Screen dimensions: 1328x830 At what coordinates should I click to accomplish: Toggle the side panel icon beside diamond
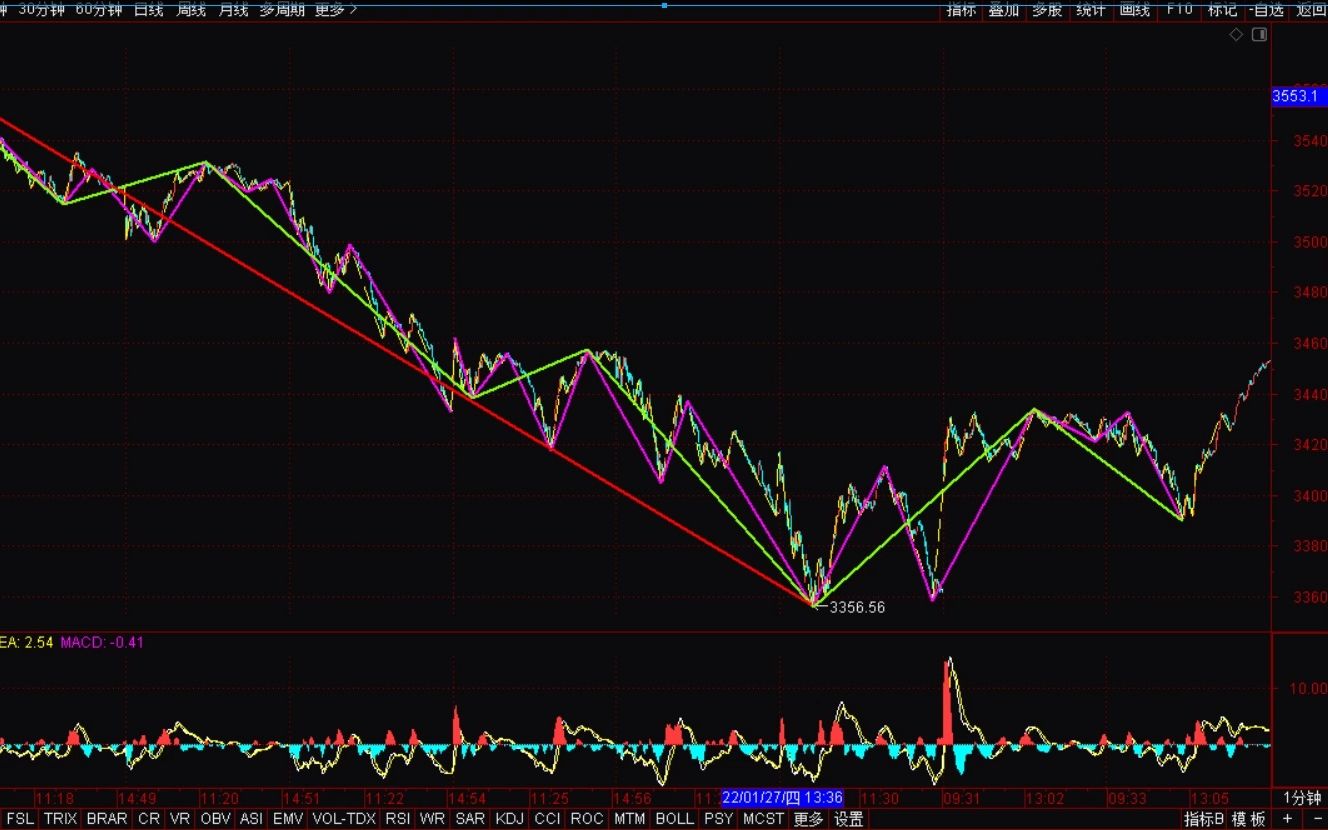point(1259,35)
